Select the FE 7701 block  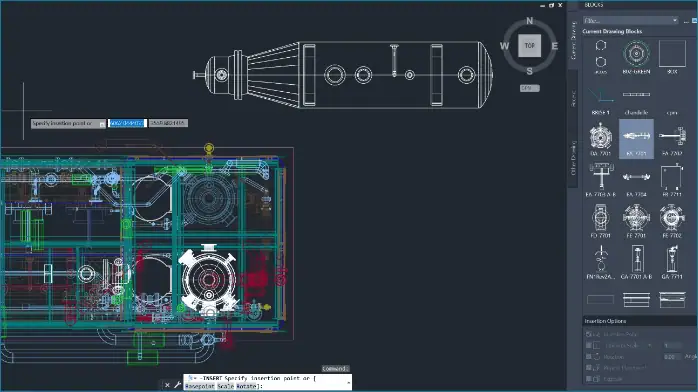click(x=636, y=221)
